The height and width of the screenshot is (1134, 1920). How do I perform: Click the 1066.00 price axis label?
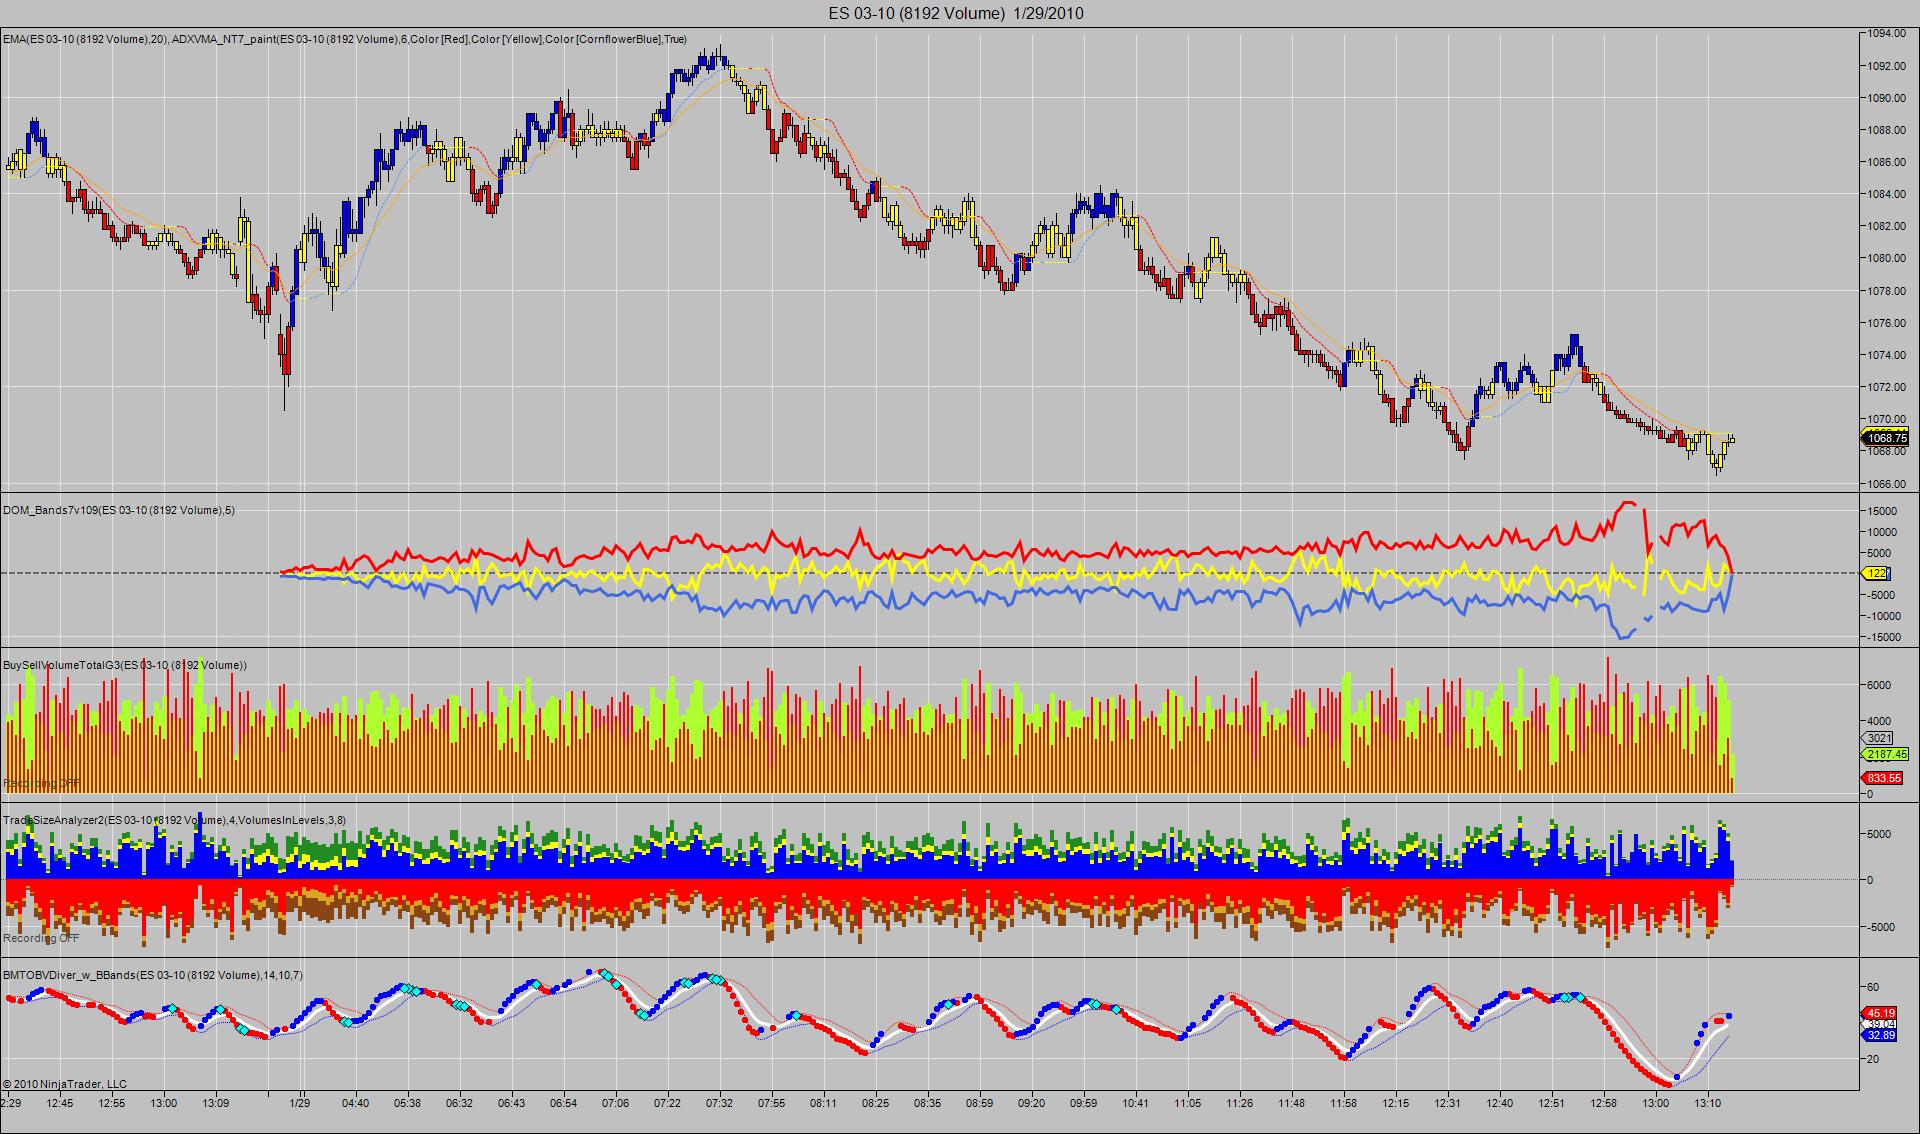click(x=1886, y=484)
